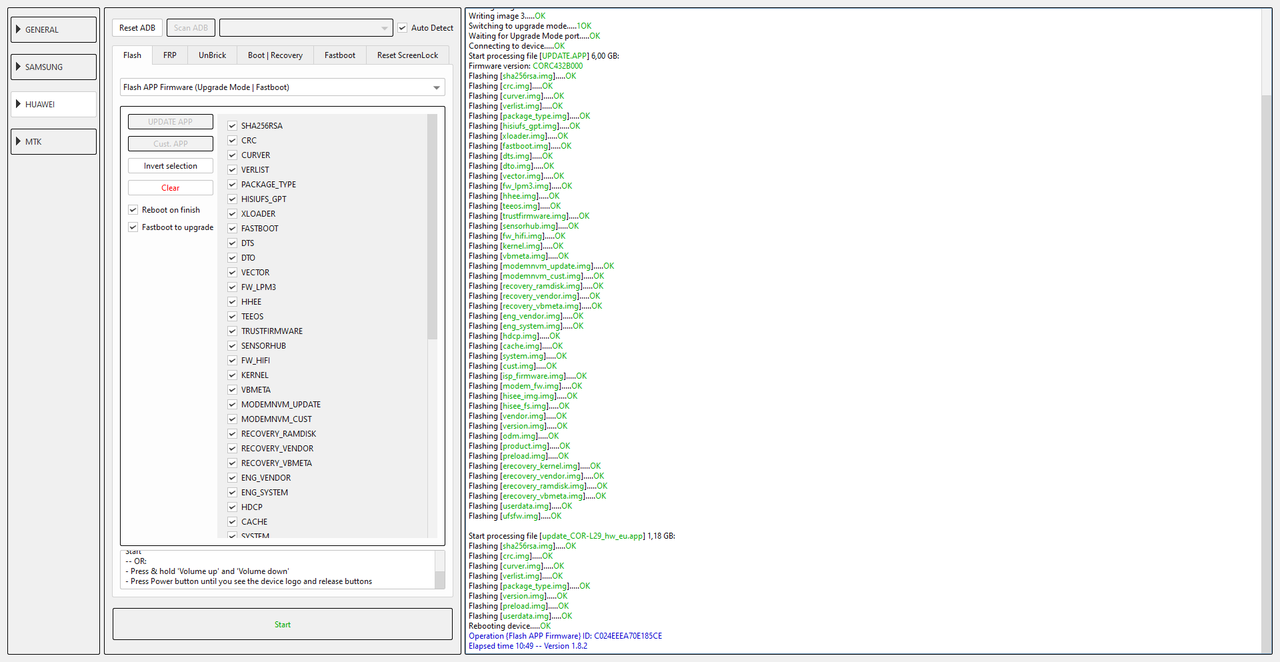Click the UPDATE.APP button
The width and height of the screenshot is (1280, 662).
coord(170,122)
